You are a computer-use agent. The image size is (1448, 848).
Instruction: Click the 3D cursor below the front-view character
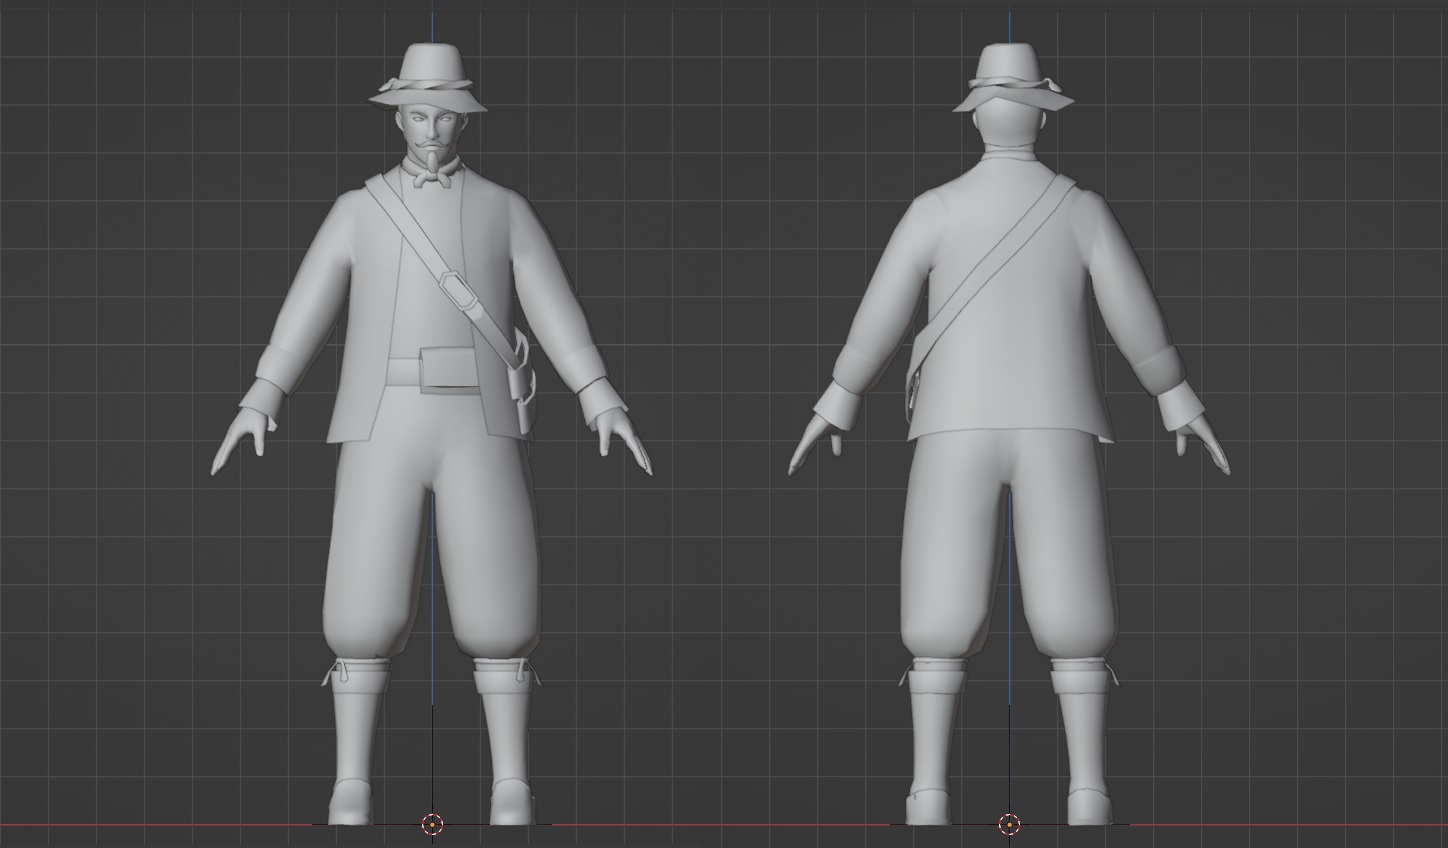[432, 824]
